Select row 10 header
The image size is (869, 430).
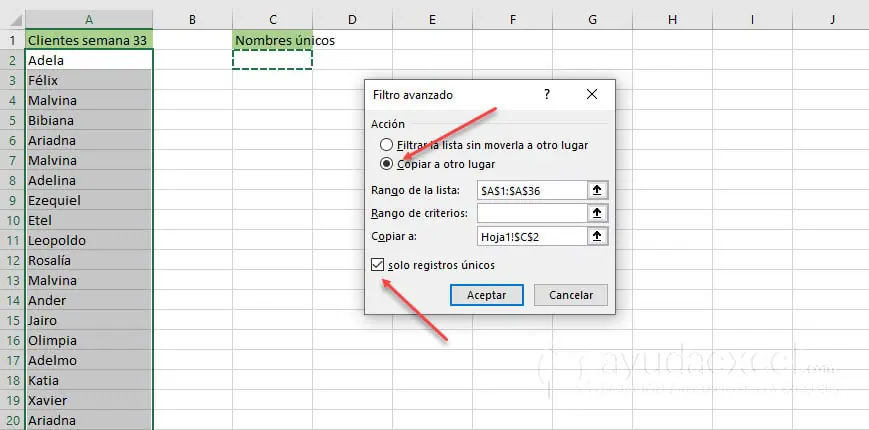12,220
